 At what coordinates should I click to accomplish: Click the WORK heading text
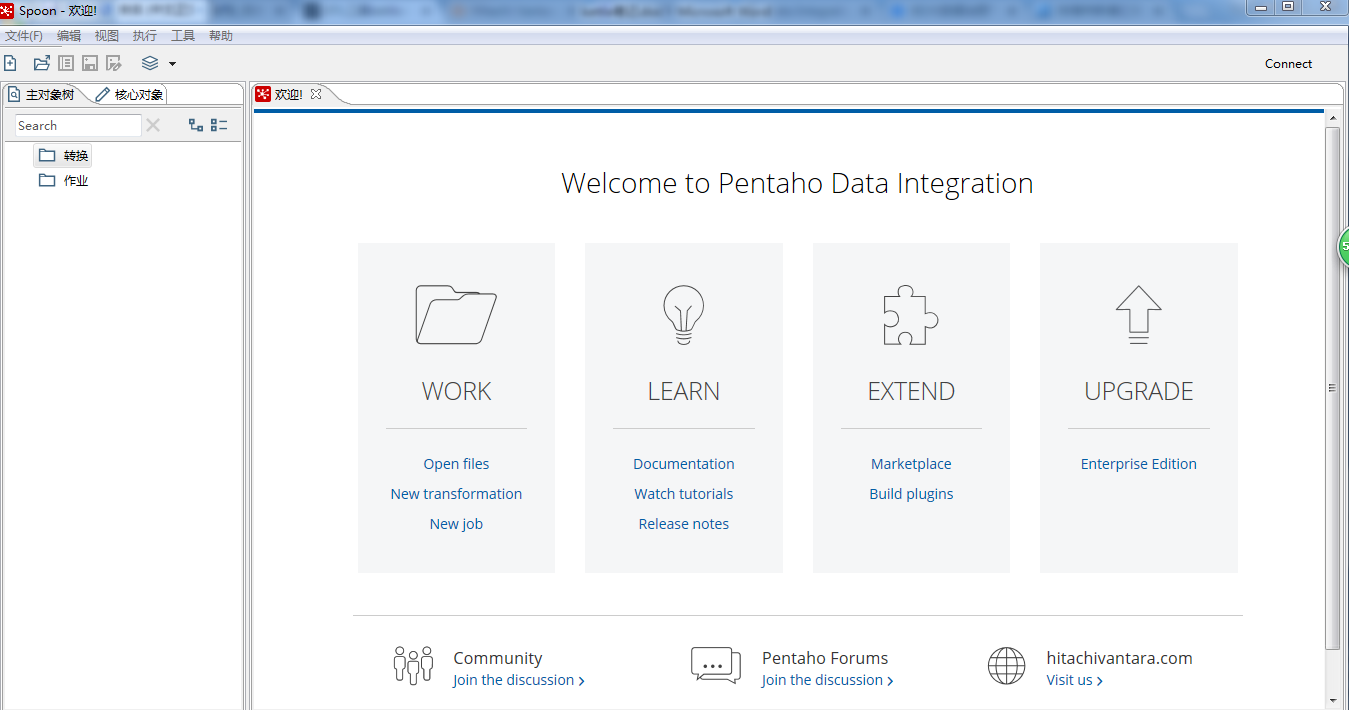coord(456,391)
